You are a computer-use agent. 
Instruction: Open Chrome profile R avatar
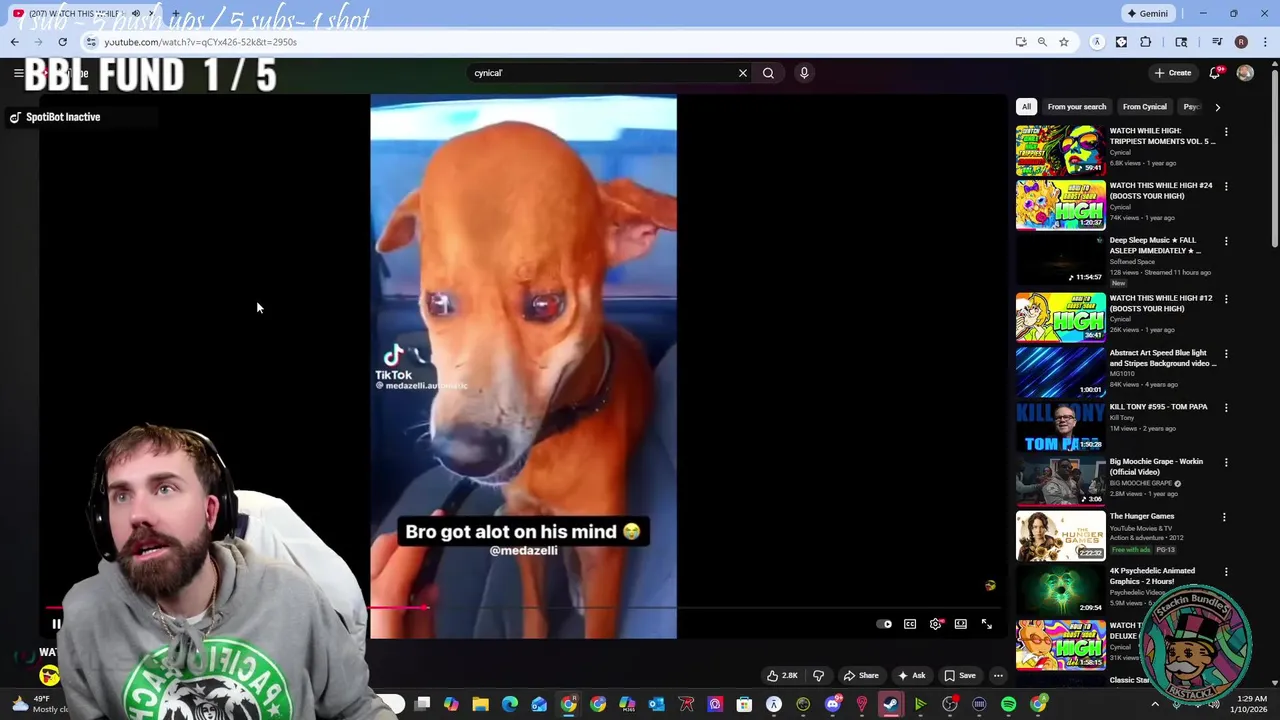[1241, 42]
